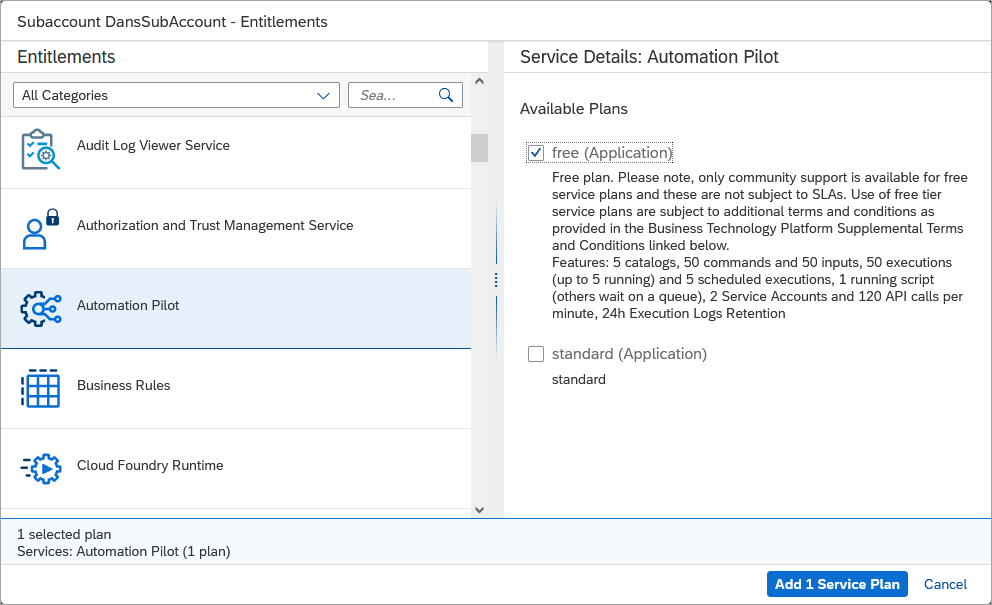Screen dimensions: 992x605
Task: Click the Business Rules grid icon
Action: coord(40,389)
